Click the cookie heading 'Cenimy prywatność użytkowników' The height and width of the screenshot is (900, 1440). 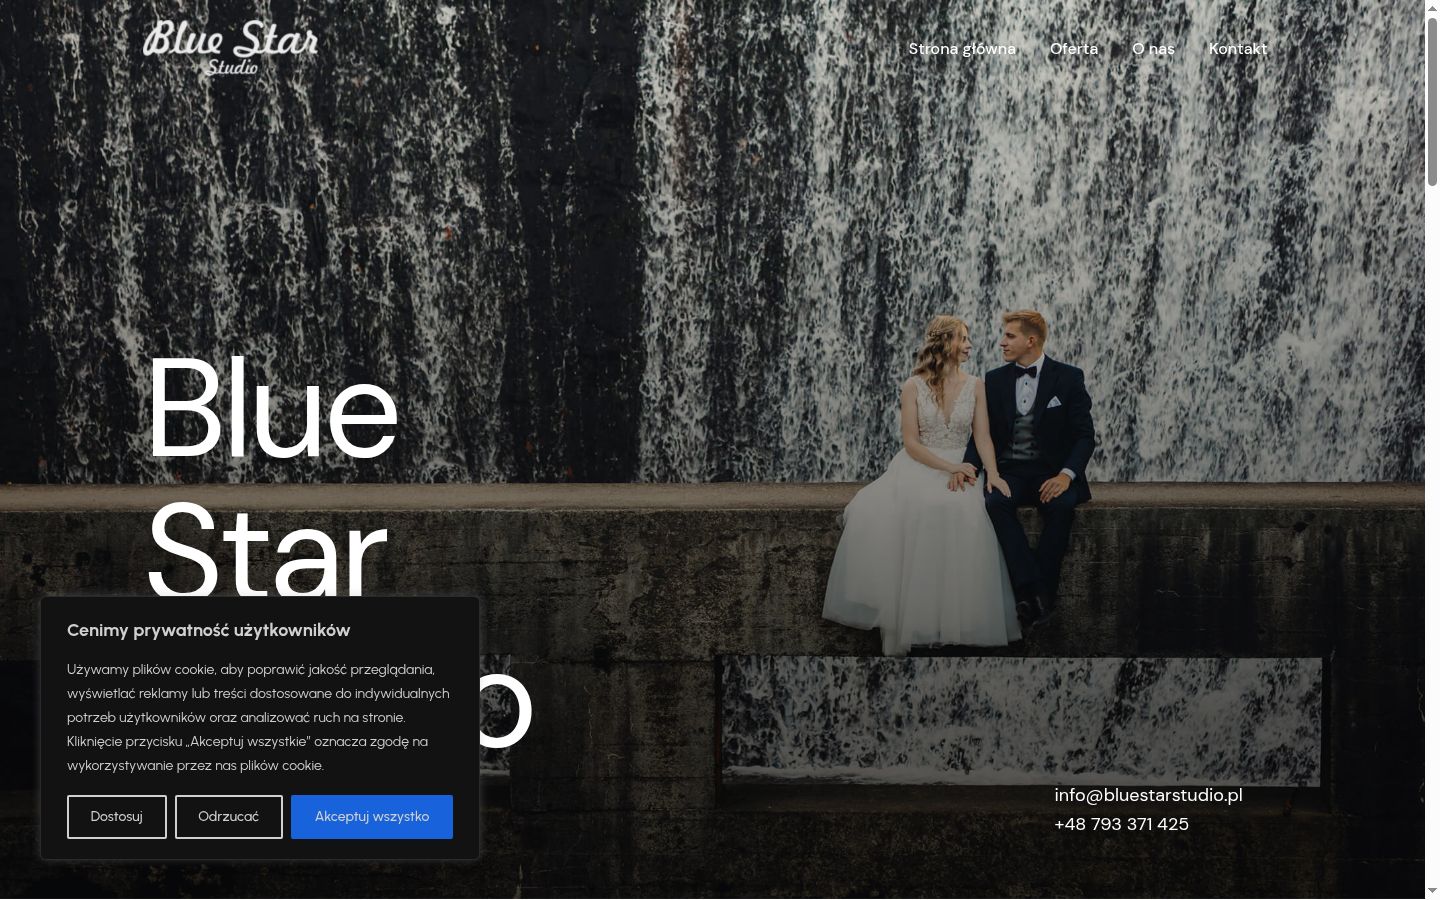(x=208, y=630)
